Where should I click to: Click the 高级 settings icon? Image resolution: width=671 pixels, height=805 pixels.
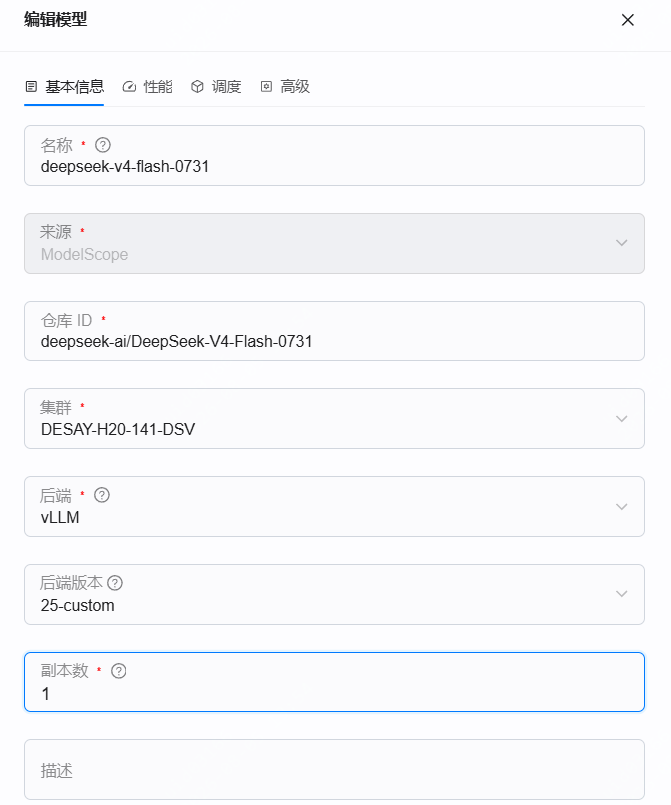click(x=266, y=86)
